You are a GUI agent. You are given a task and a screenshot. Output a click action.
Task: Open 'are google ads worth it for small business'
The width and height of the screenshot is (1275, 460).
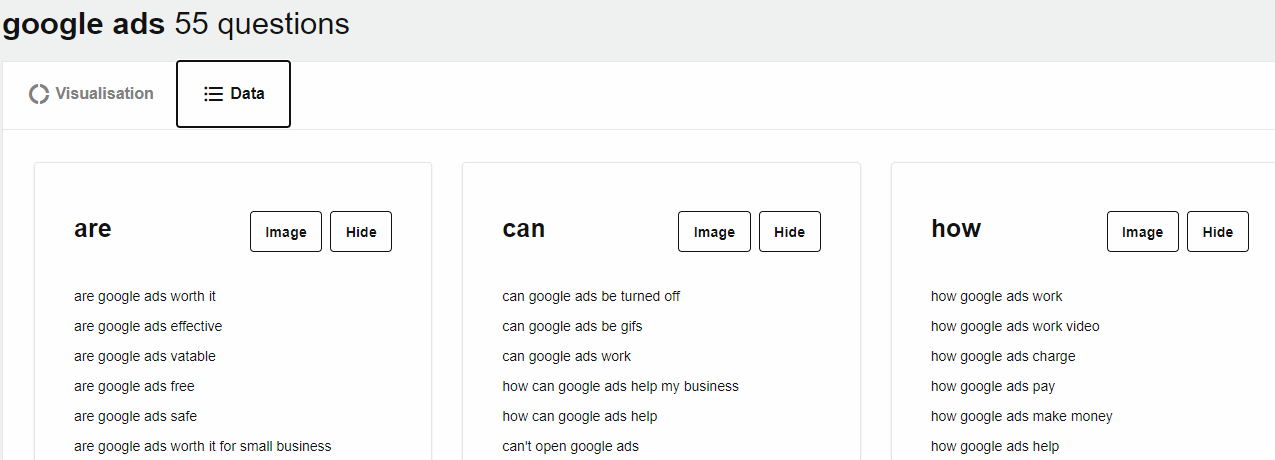pyautogui.click(x=203, y=446)
